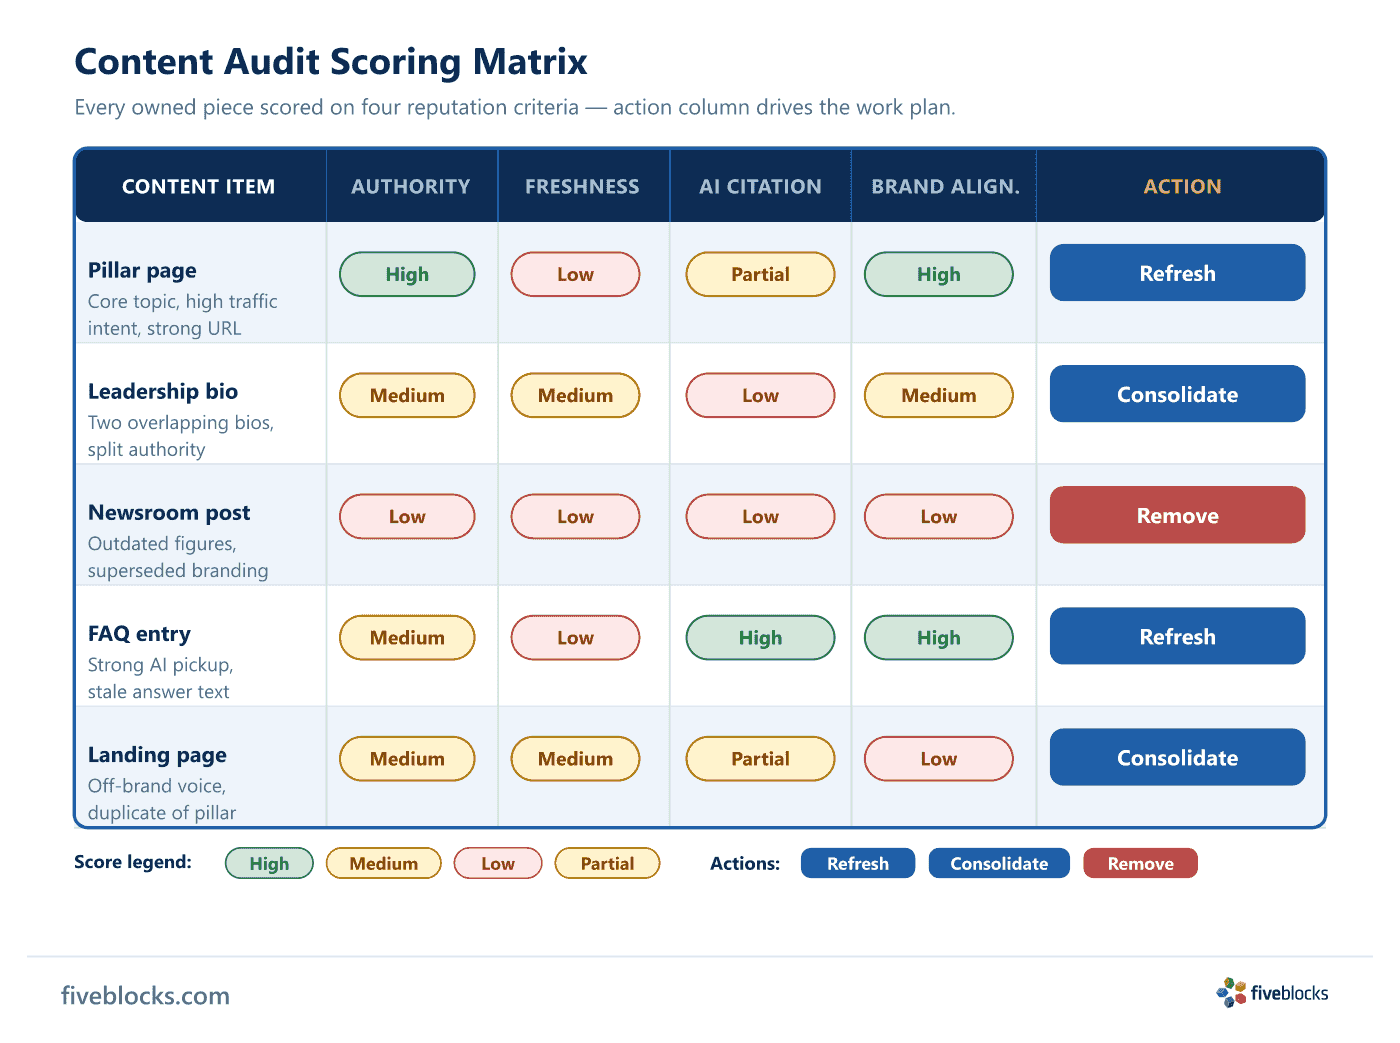
Task: Click the Consolidate button in Landing page row
Action: click(x=1177, y=757)
